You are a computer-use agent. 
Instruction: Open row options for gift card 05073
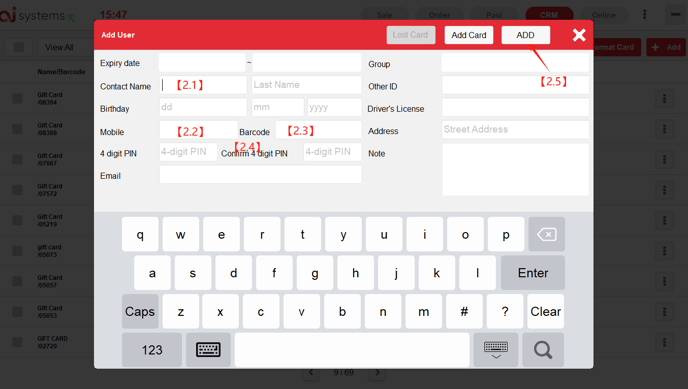[664, 251]
